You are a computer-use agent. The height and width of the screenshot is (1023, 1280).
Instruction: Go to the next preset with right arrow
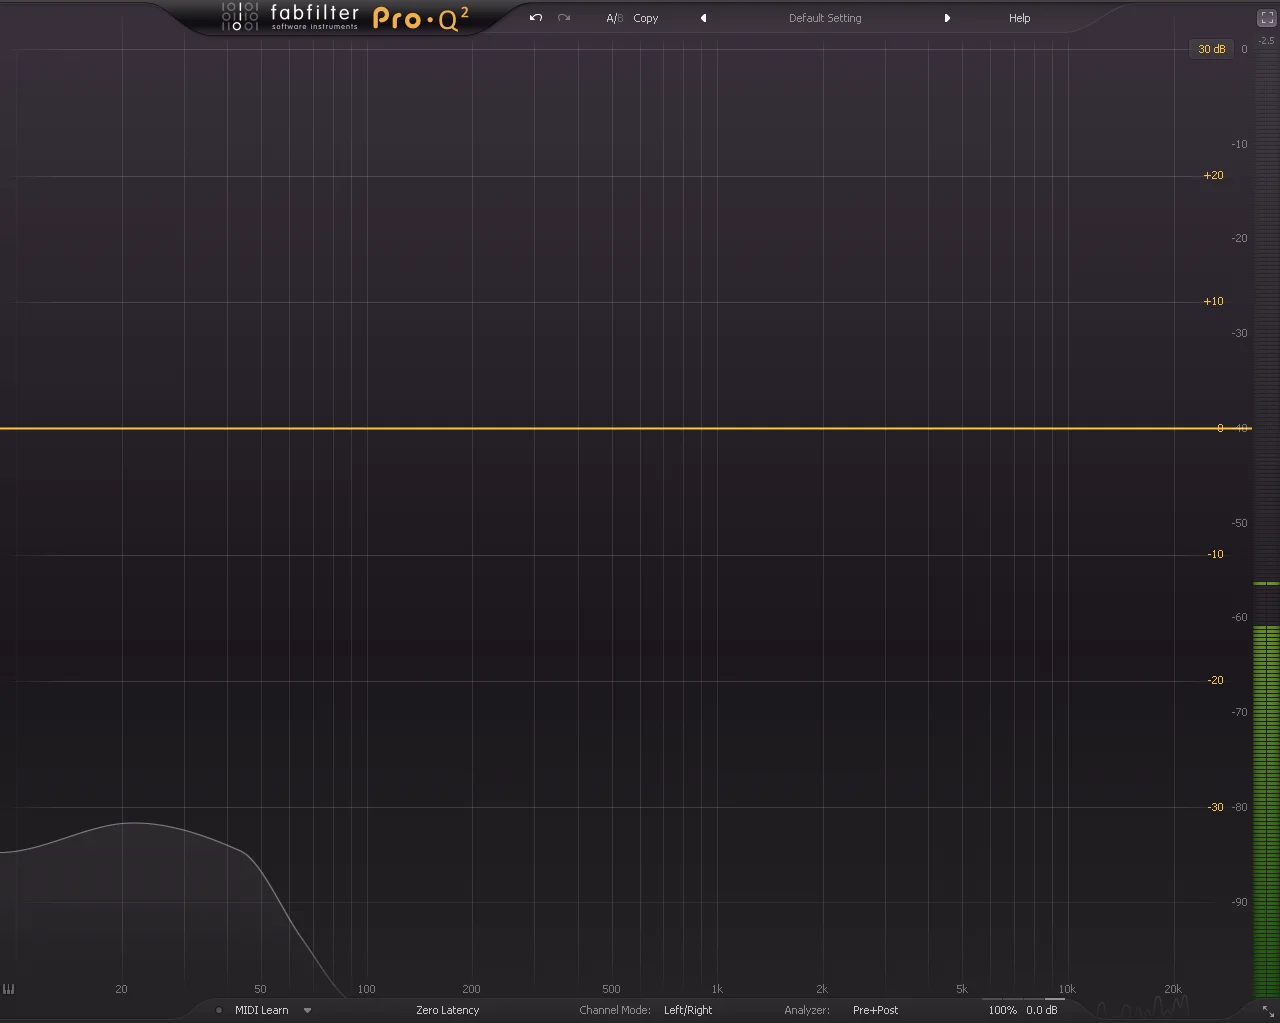point(947,18)
